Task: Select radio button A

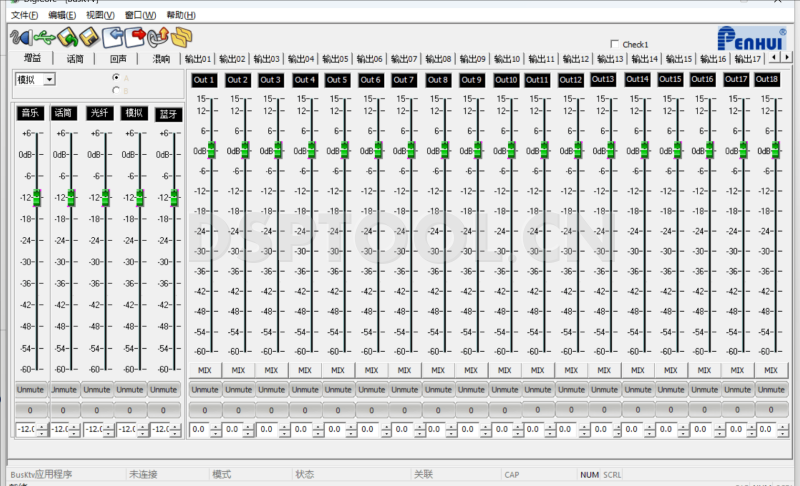Action: pyautogui.click(x=116, y=77)
